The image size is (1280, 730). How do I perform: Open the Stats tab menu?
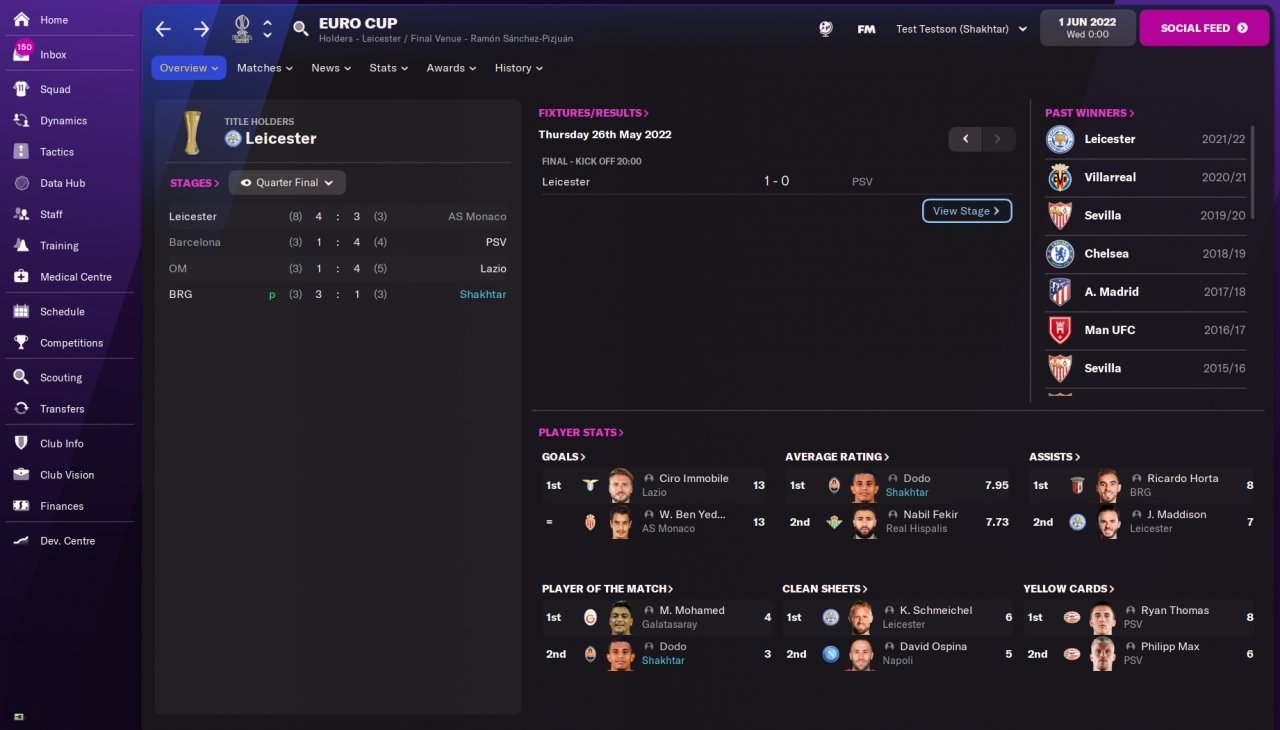[x=389, y=68]
